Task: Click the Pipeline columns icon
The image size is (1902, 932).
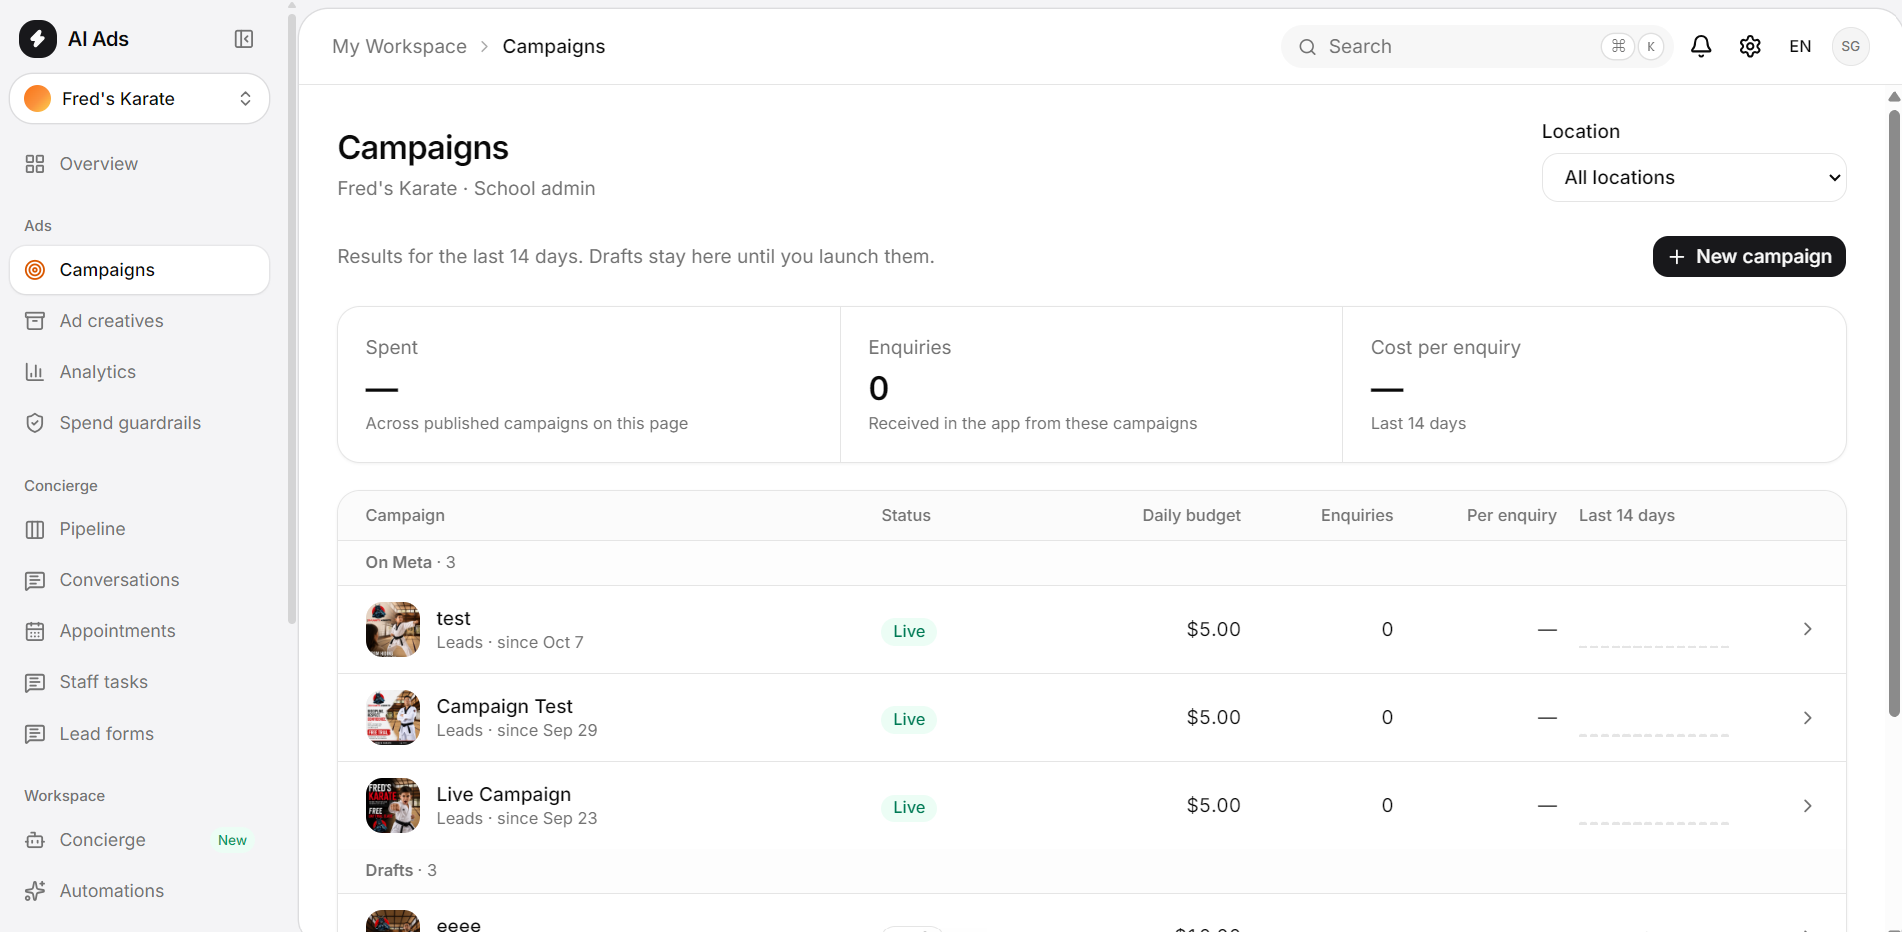Action: (x=35, y=529)
